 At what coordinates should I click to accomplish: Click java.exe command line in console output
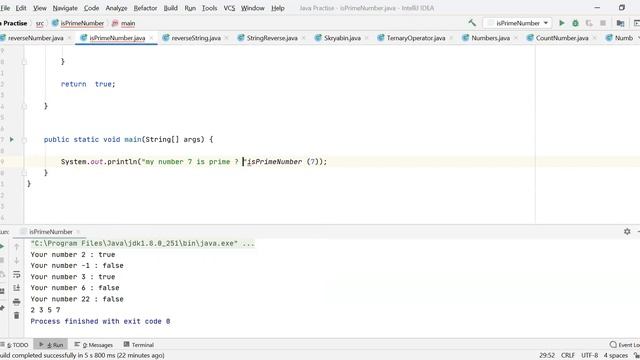(142, 243)
